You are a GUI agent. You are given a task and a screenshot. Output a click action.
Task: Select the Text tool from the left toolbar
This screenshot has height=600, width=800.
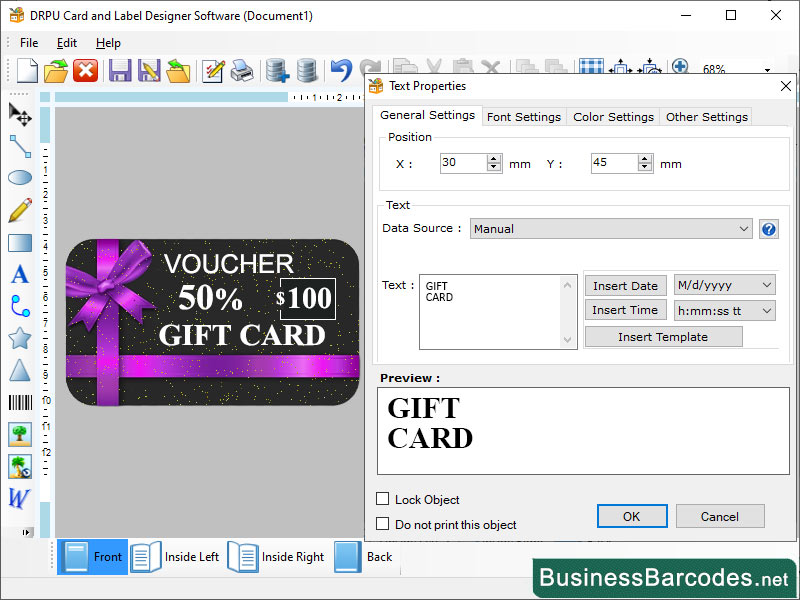tap(21, 274)
